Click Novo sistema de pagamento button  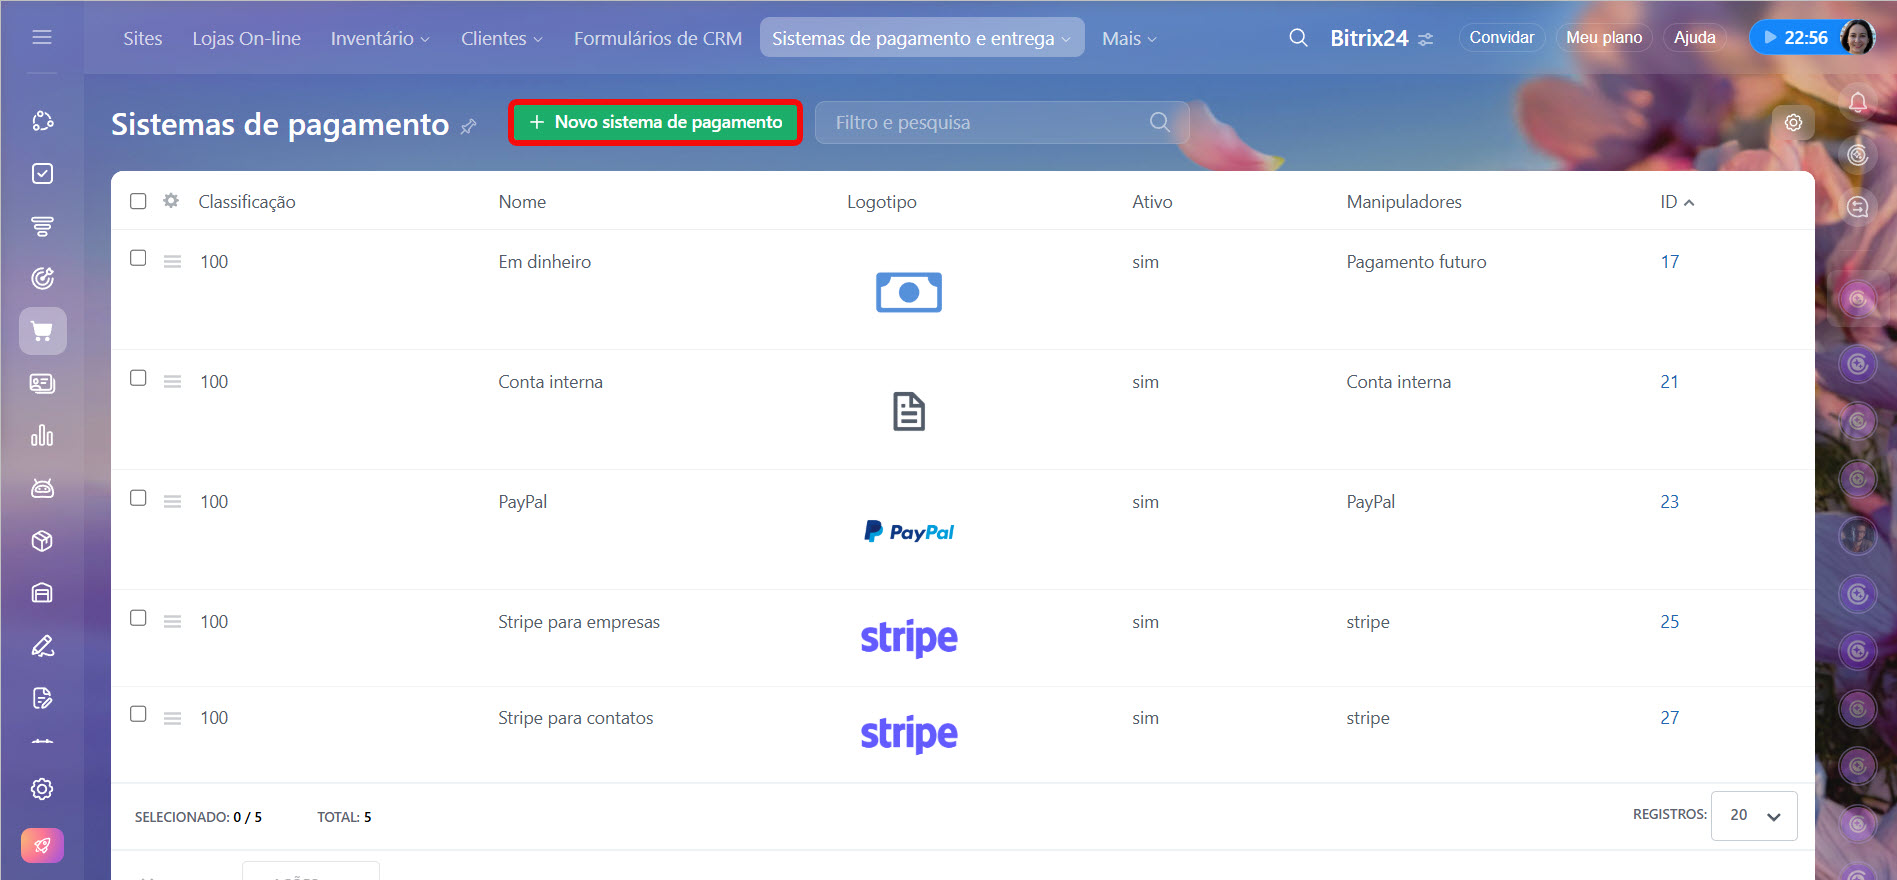tap(656, 122)
